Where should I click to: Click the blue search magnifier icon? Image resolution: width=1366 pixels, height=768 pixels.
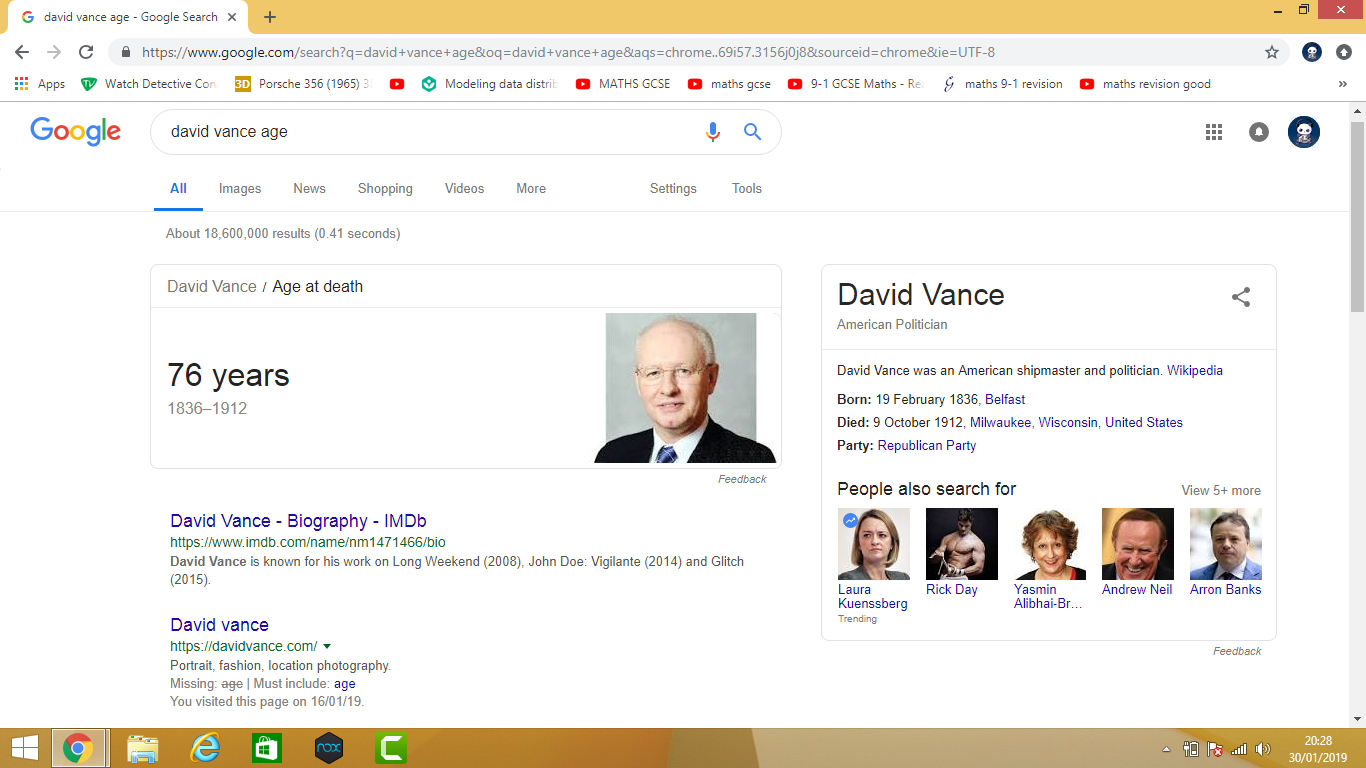click(753, 132)
